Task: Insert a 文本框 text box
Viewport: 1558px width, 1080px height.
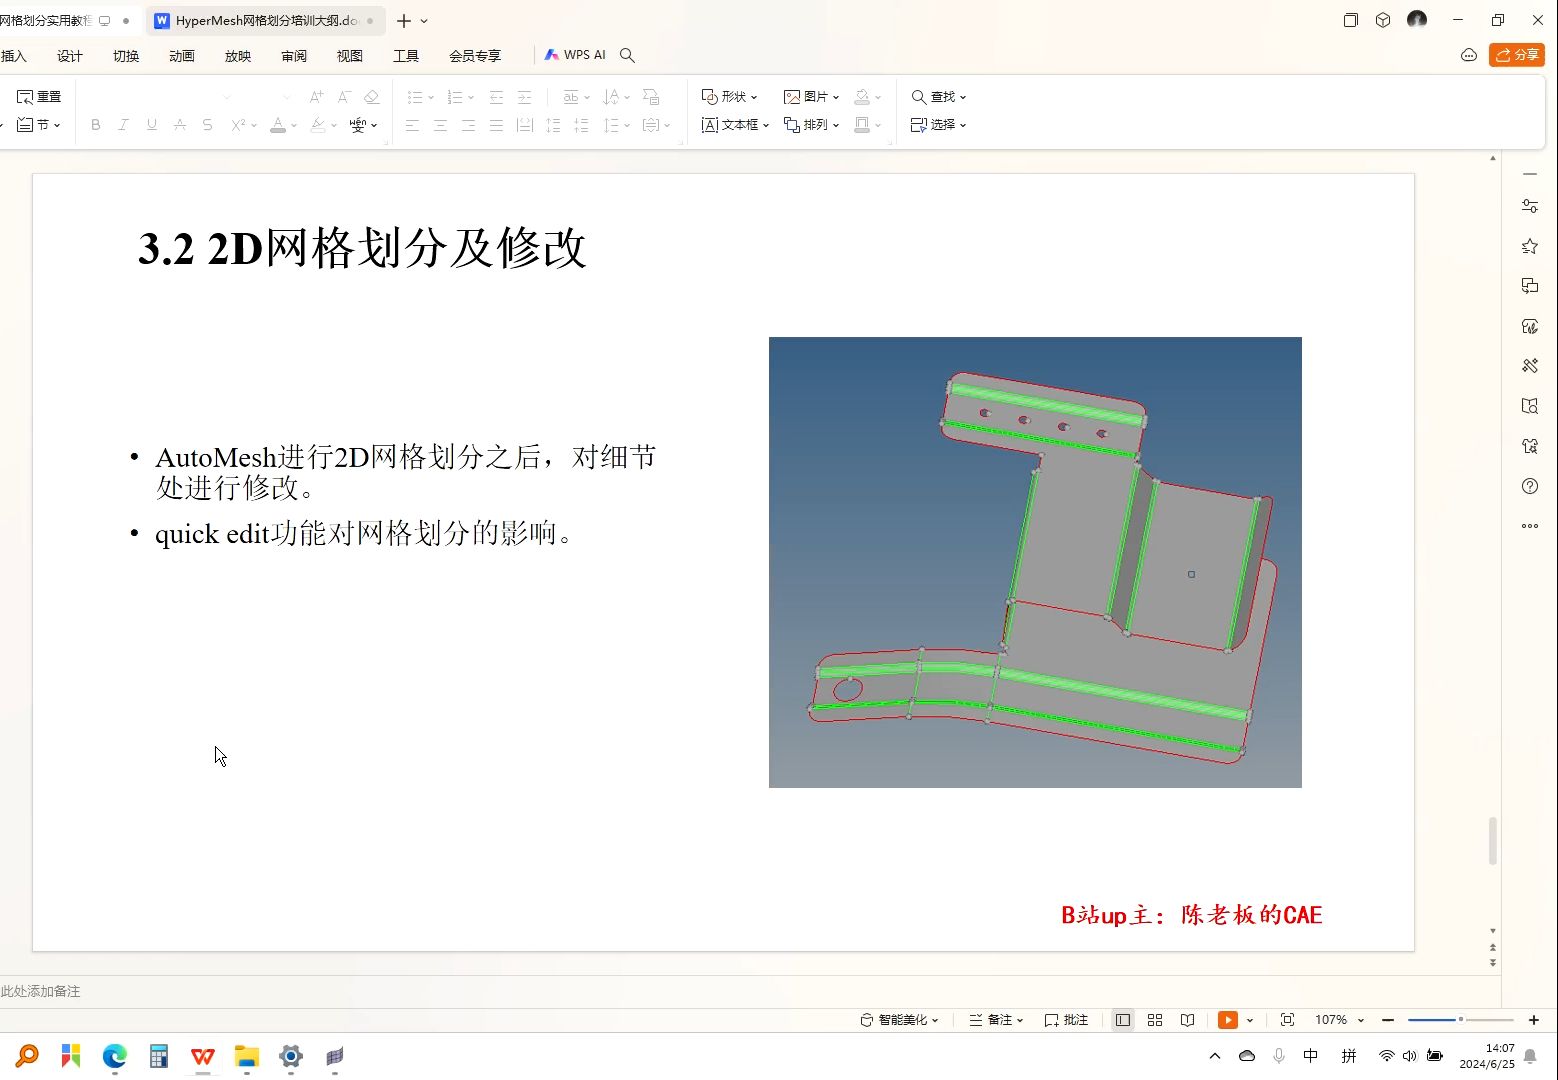Action: coord(733,124)
